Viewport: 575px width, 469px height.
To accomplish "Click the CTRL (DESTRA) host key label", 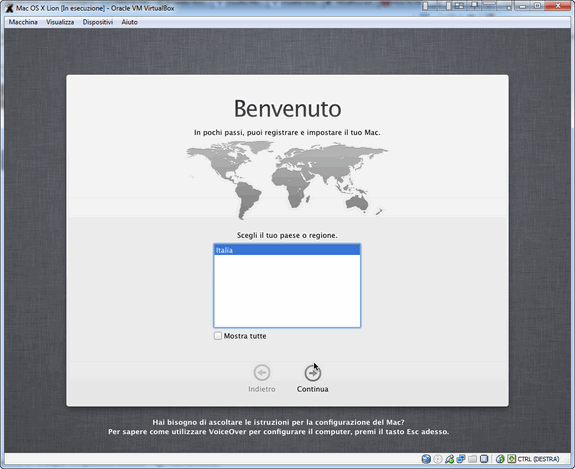I will (538, 459).
